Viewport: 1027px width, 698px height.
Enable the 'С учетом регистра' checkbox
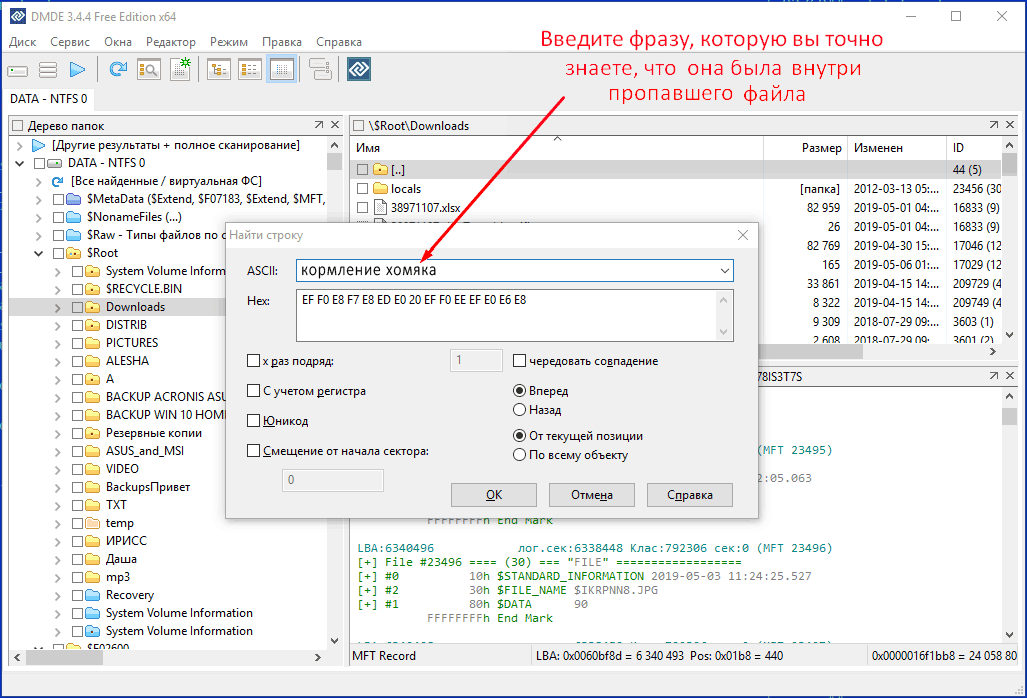click(x=254, y=391)
